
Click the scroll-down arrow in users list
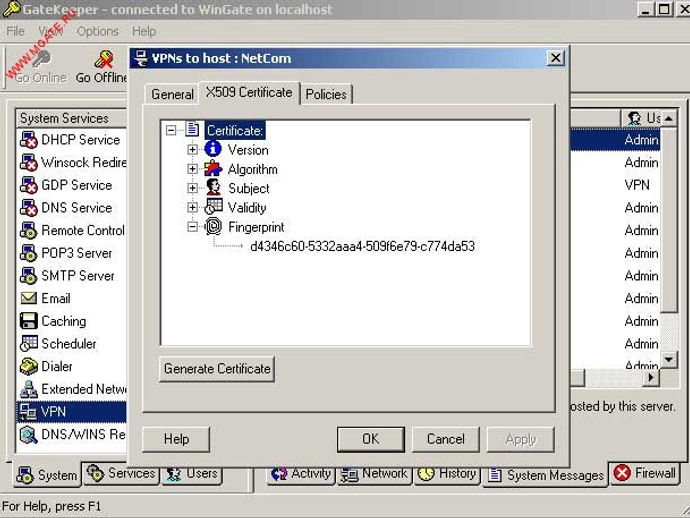coord(668,360)
